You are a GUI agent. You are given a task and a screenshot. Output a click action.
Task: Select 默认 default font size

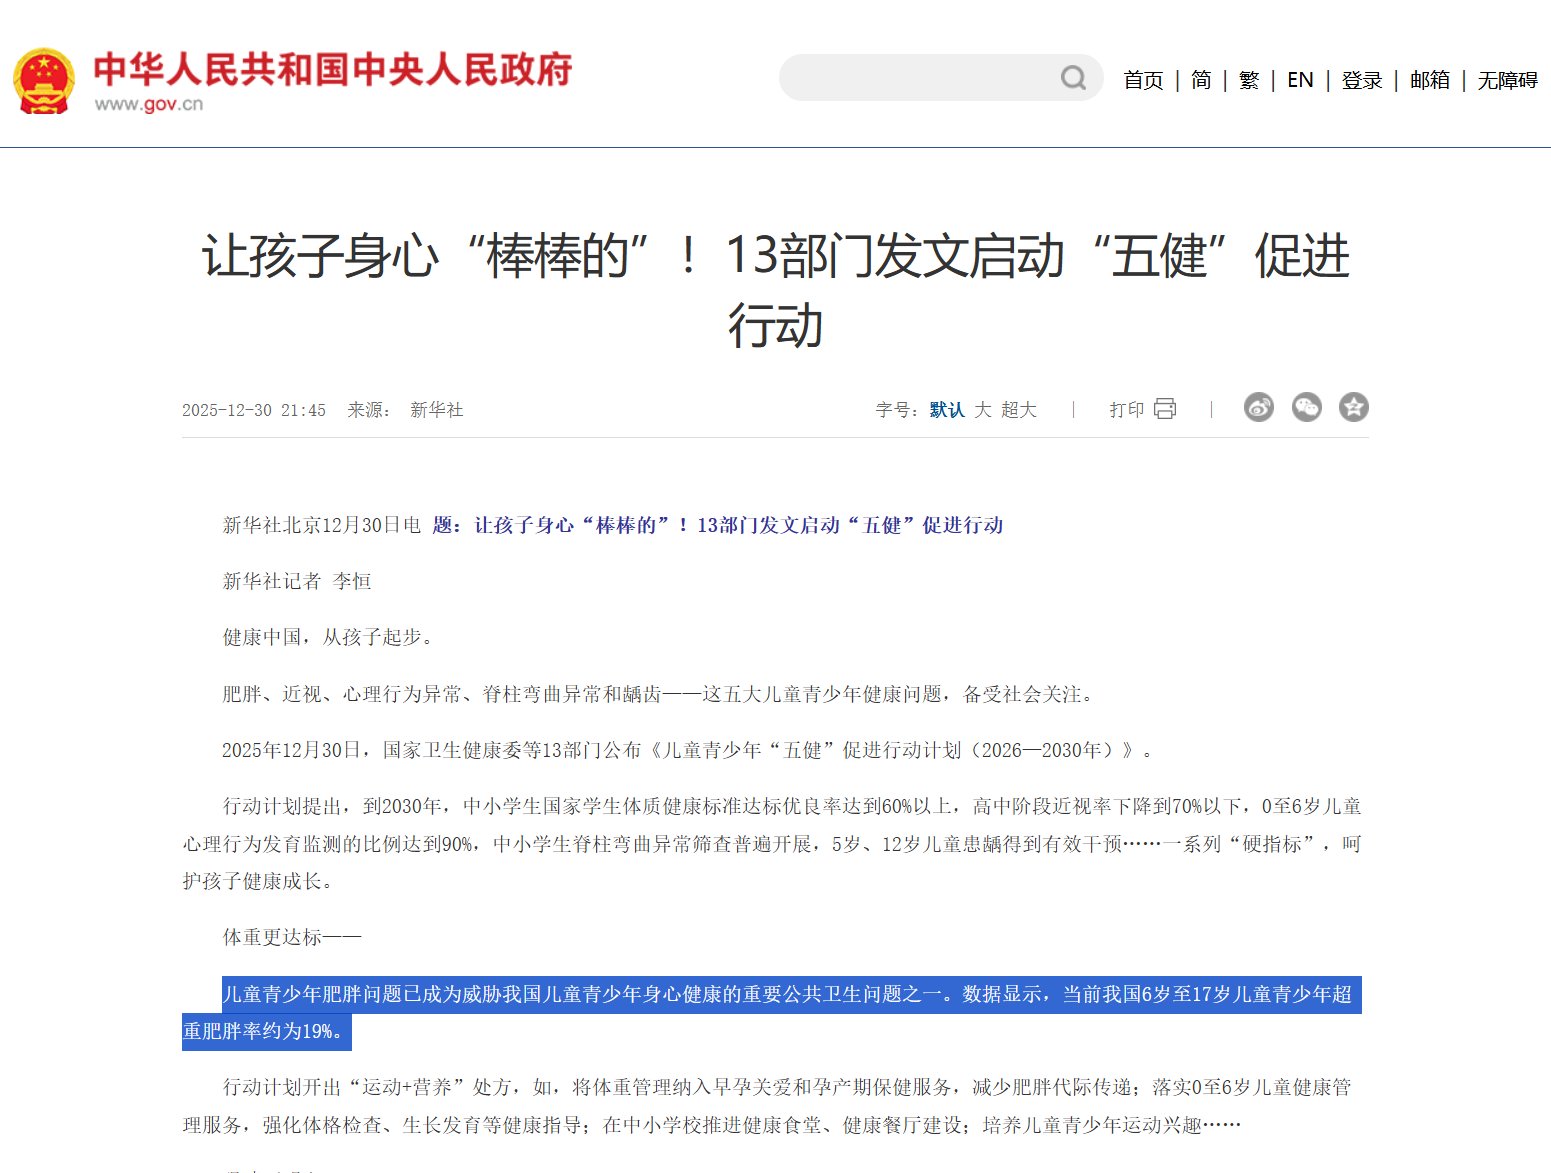pos(946,410)
